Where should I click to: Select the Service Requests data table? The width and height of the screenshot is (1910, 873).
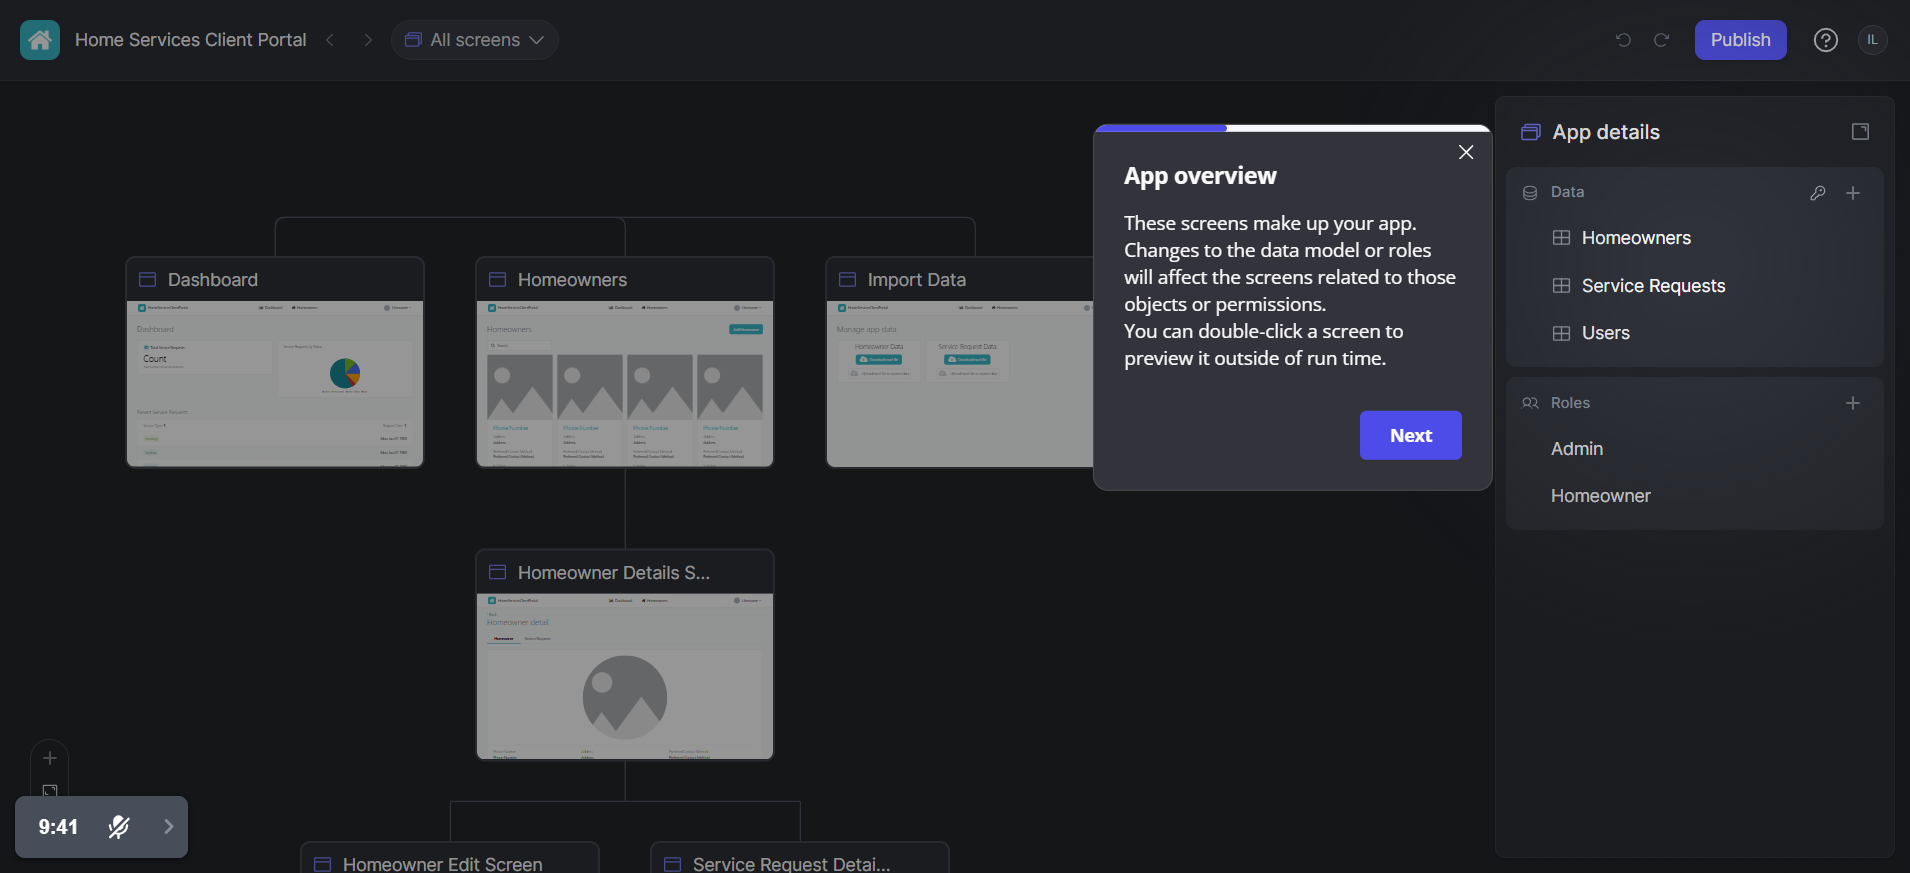tap(1652, 286)
